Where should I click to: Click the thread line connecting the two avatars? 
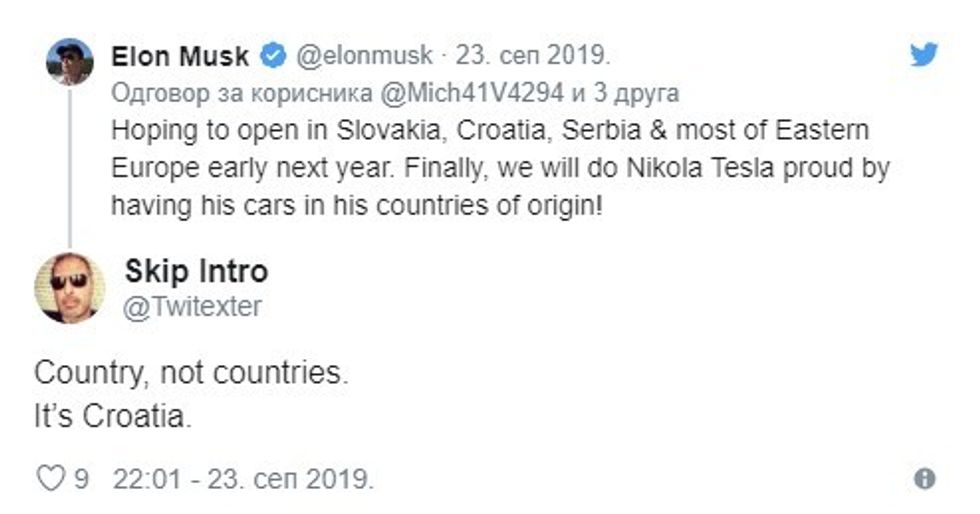tap(70, 170)
